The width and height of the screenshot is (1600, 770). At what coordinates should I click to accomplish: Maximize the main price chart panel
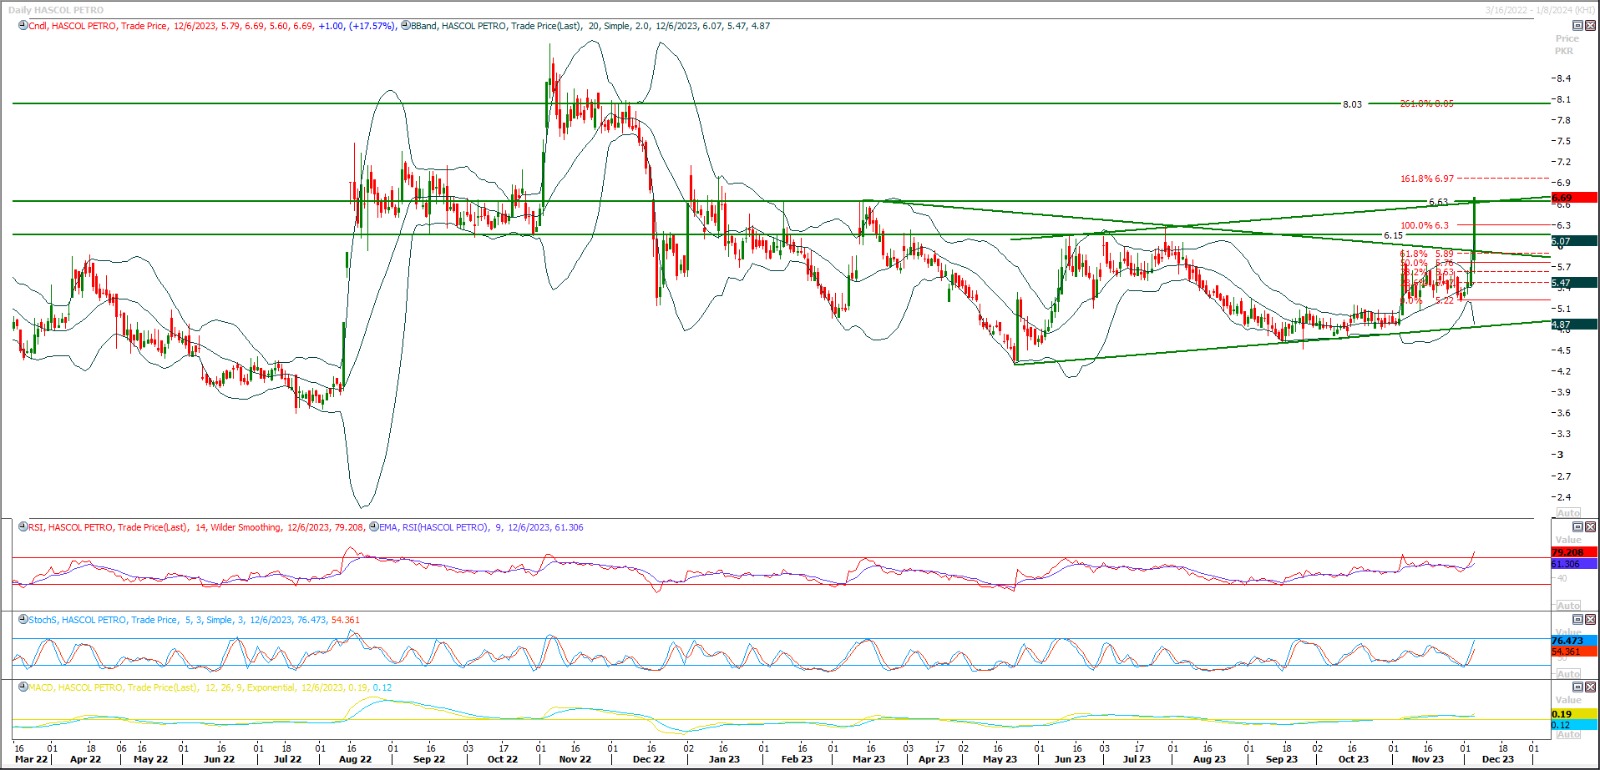click(x=1578, y=26)
